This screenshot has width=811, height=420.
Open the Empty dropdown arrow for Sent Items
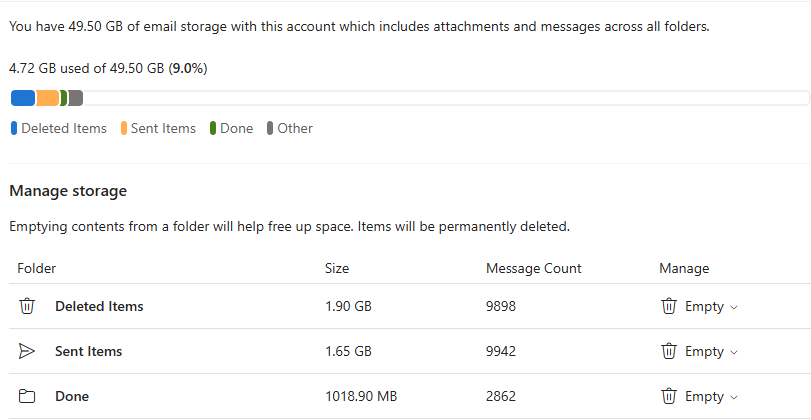[733, 352]
